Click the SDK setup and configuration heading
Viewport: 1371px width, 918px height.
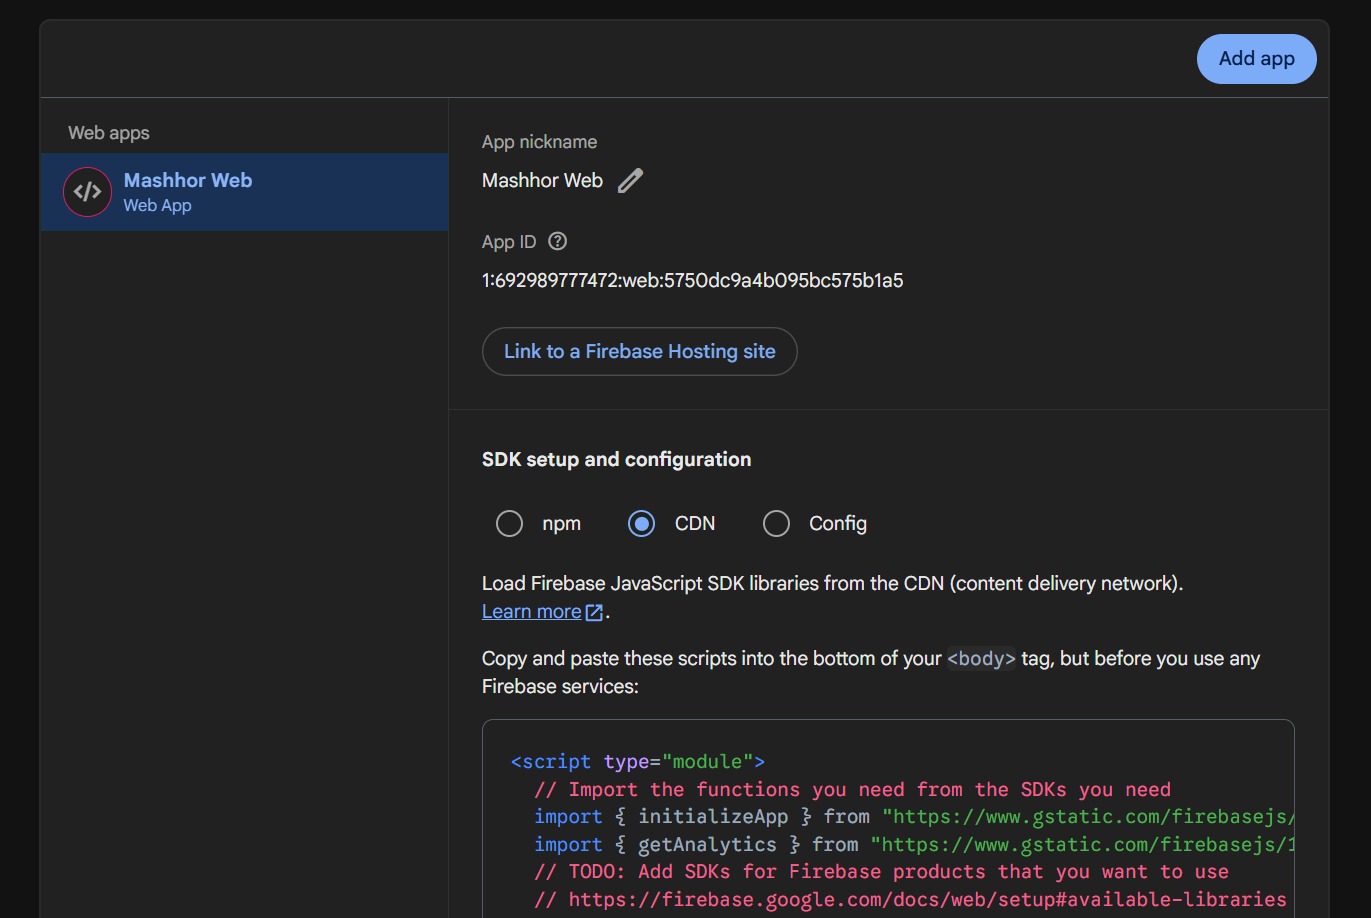tap(617, 459)
